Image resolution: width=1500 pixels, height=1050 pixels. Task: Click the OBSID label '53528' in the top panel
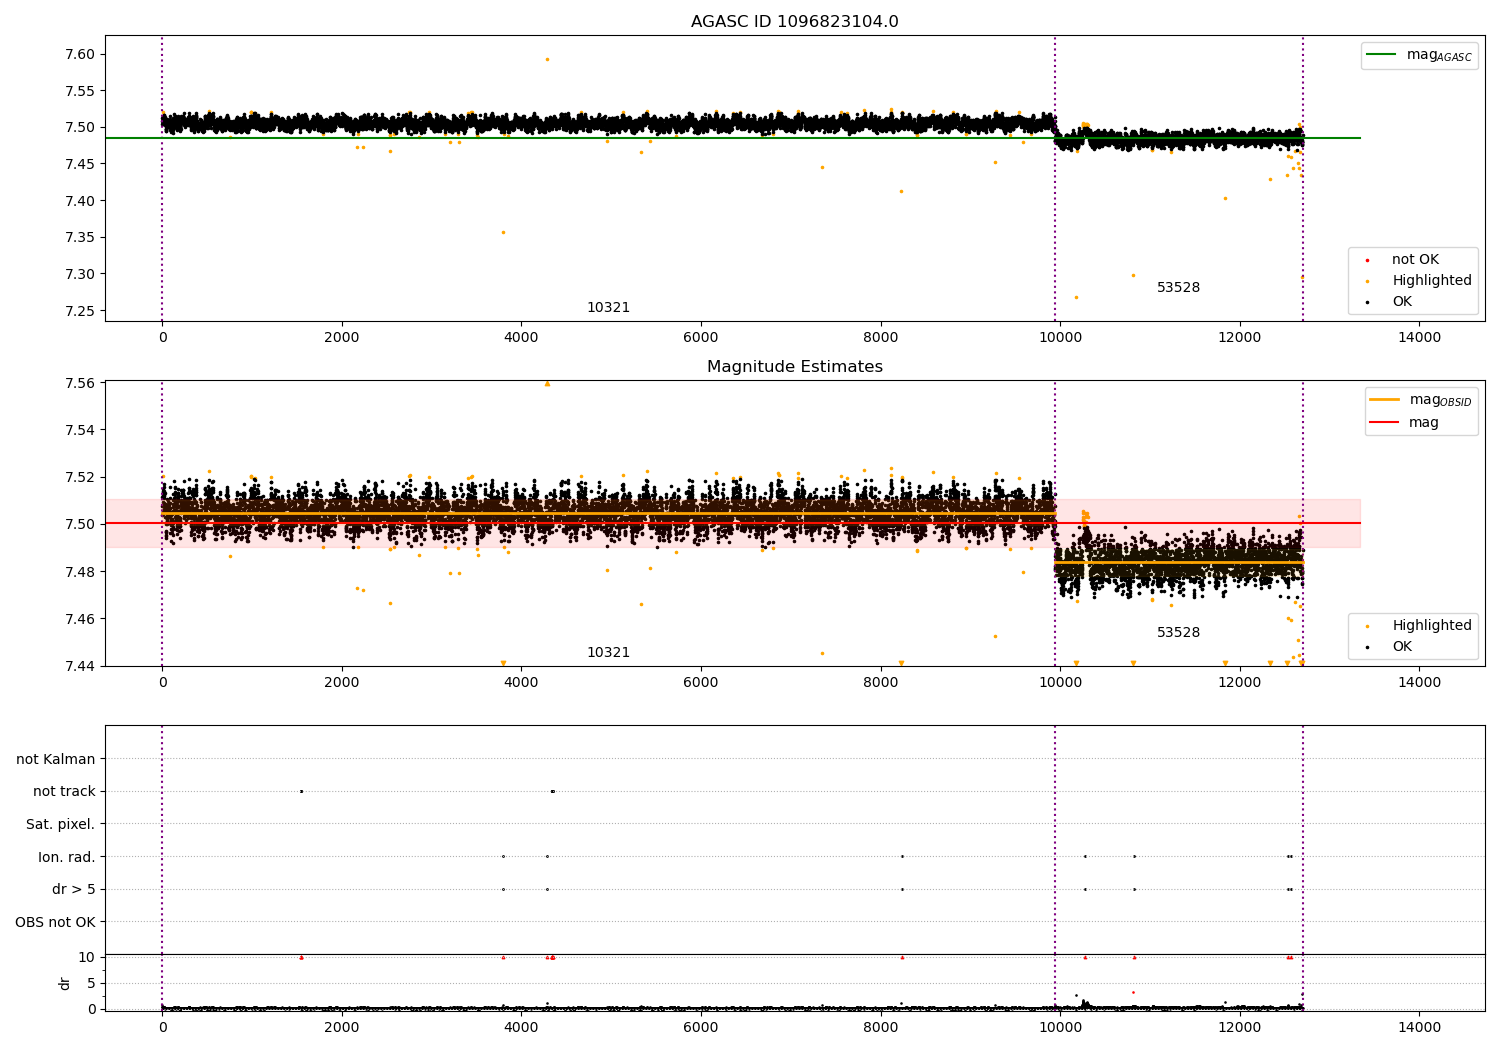[1178, 288]
